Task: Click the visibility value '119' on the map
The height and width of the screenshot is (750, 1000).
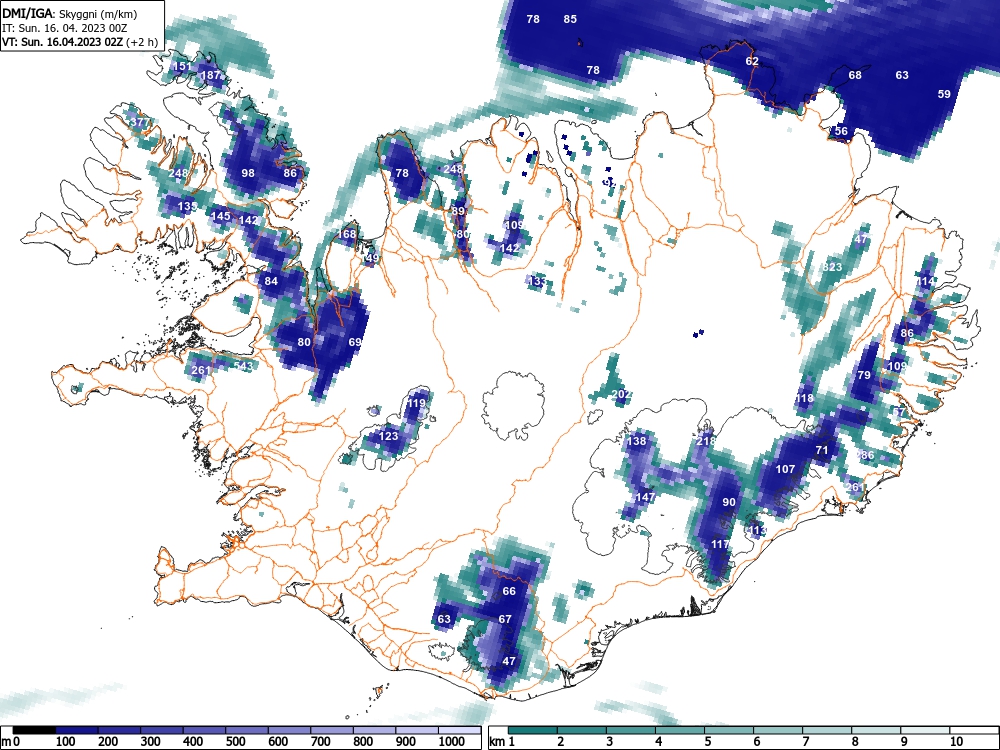Action: 416,403
